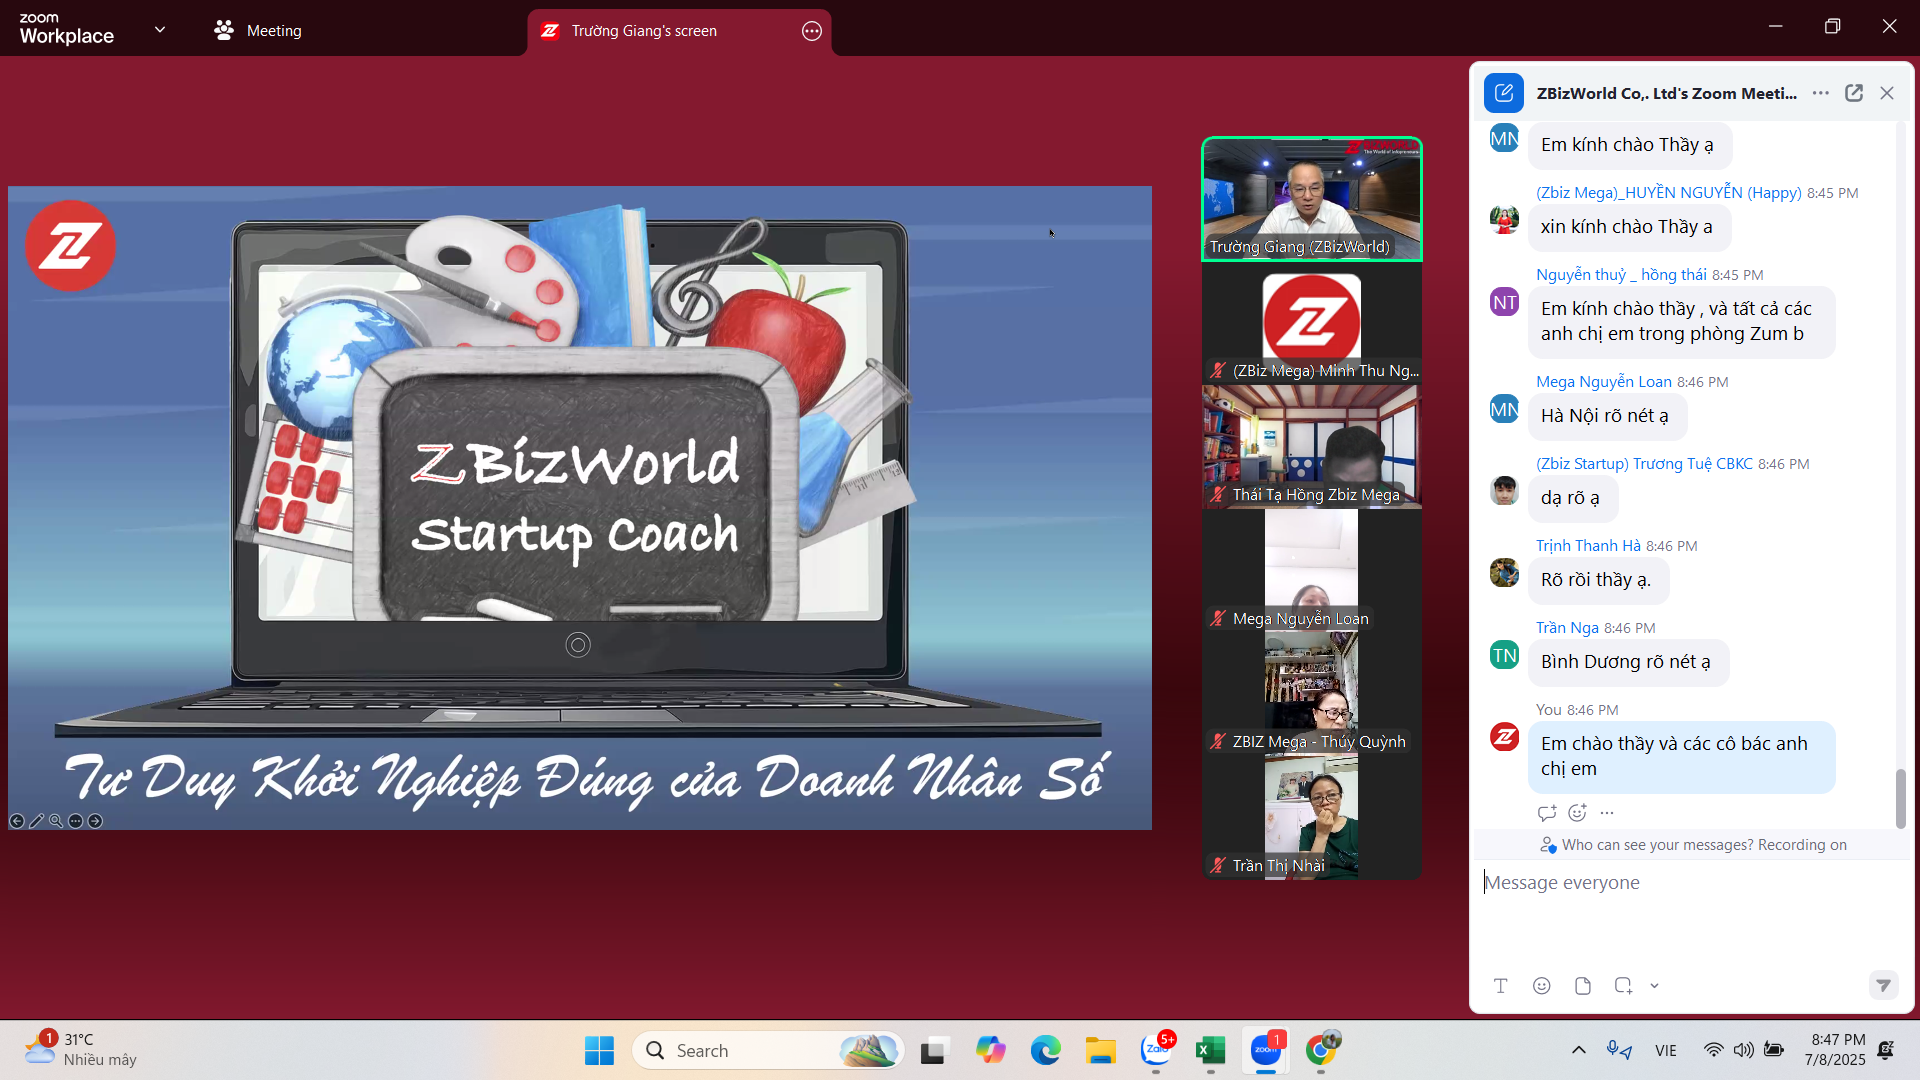Click the magnifier zoom icon on slide
Image resolution: width=1920 pixels, height=1080 pixels.
pos(56,821)
